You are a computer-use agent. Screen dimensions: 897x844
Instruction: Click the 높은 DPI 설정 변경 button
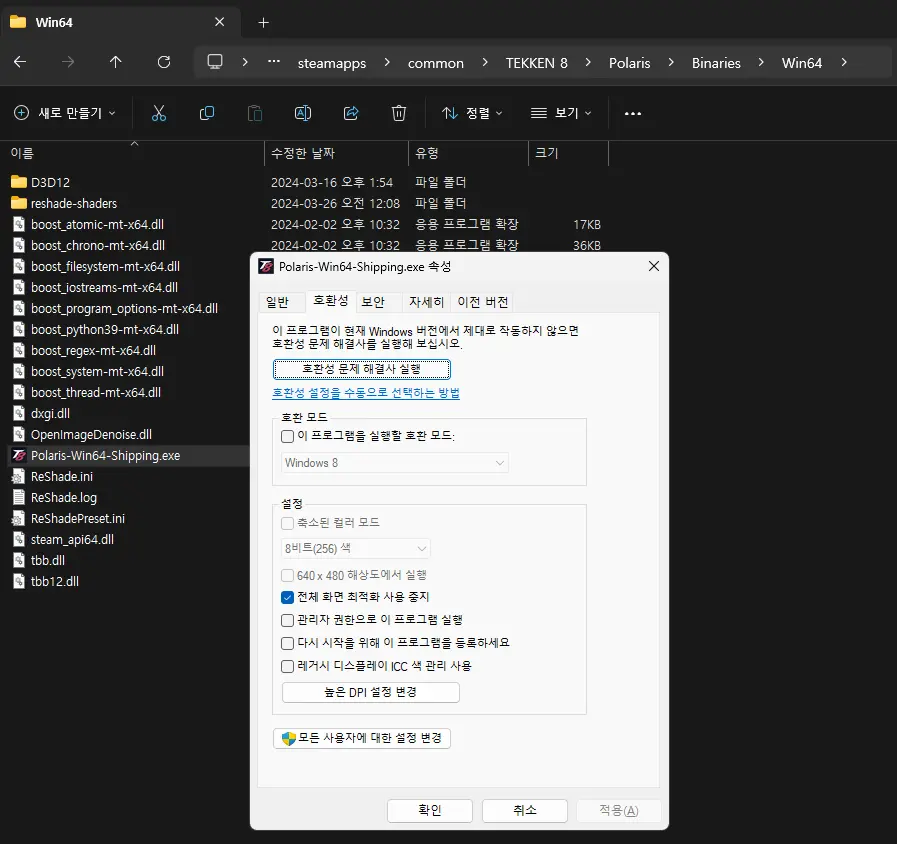(x=371, y=692)
